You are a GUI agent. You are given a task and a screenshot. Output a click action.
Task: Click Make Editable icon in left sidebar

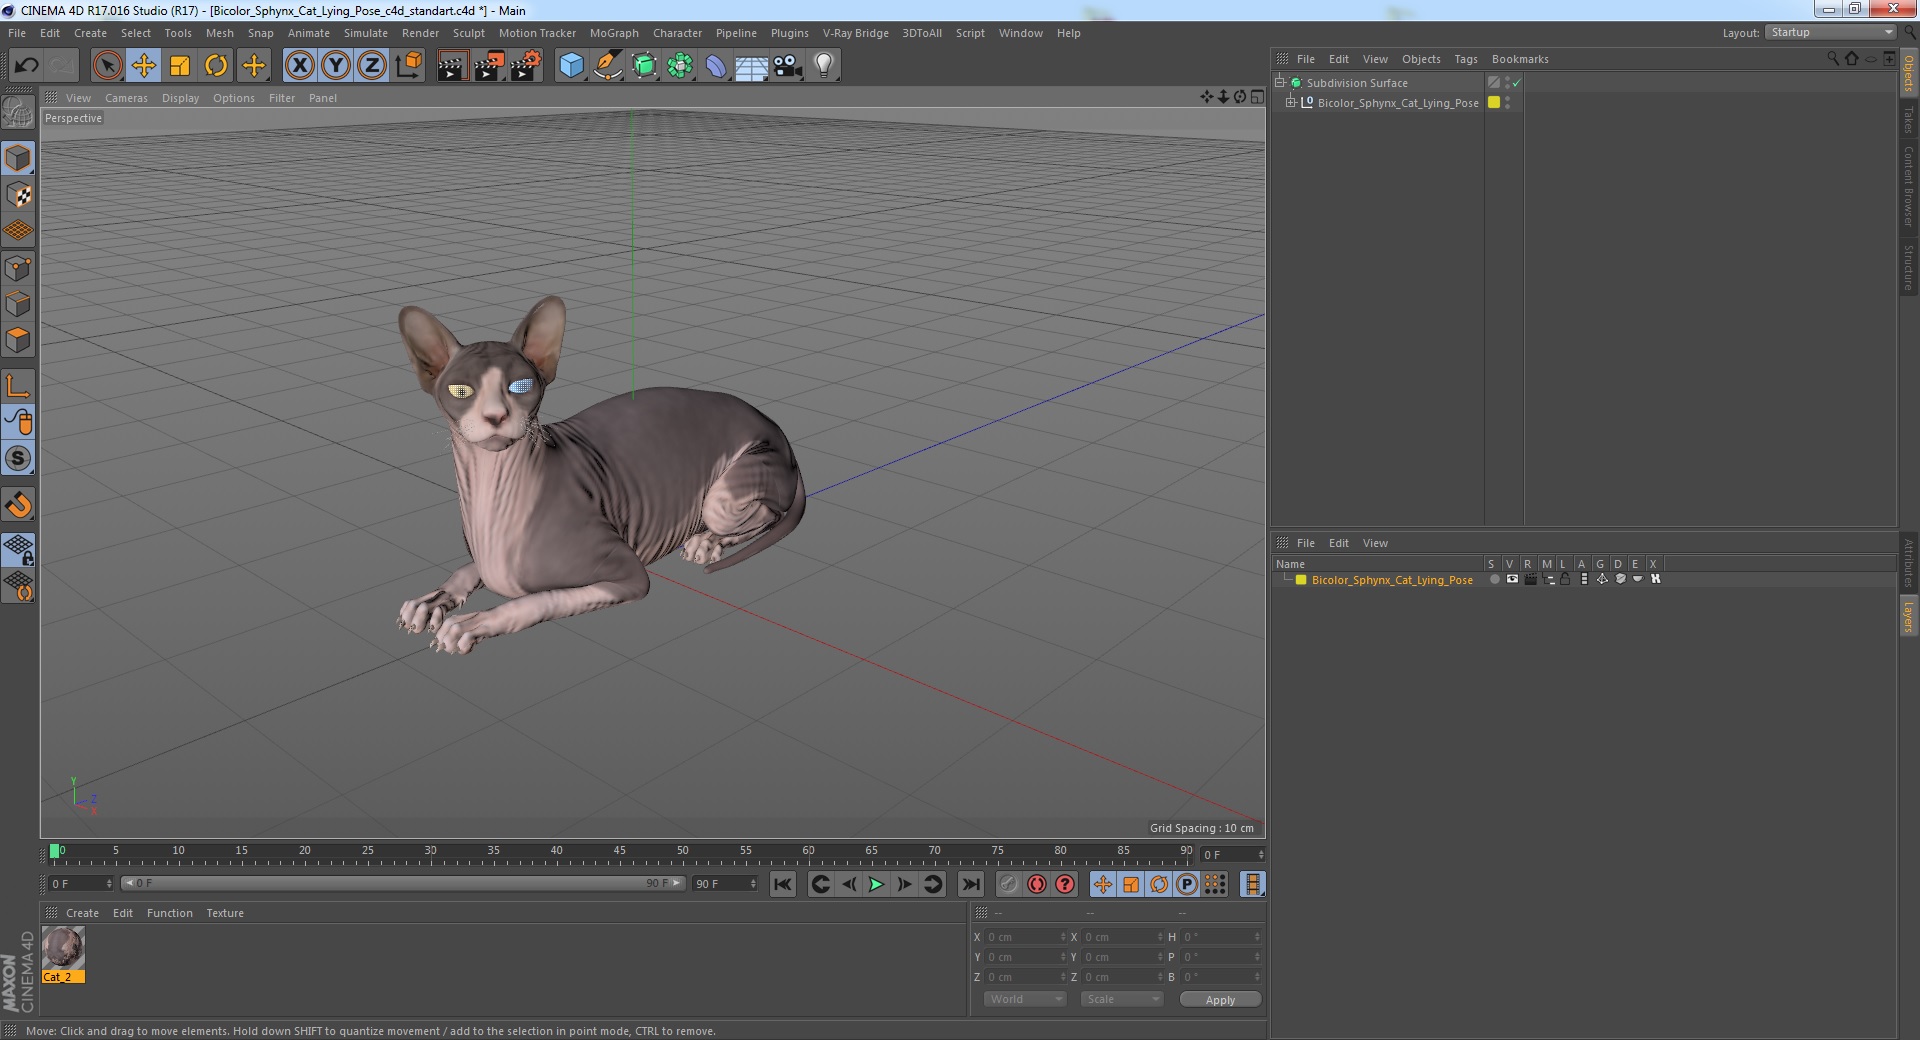click(x=18, y=113)
